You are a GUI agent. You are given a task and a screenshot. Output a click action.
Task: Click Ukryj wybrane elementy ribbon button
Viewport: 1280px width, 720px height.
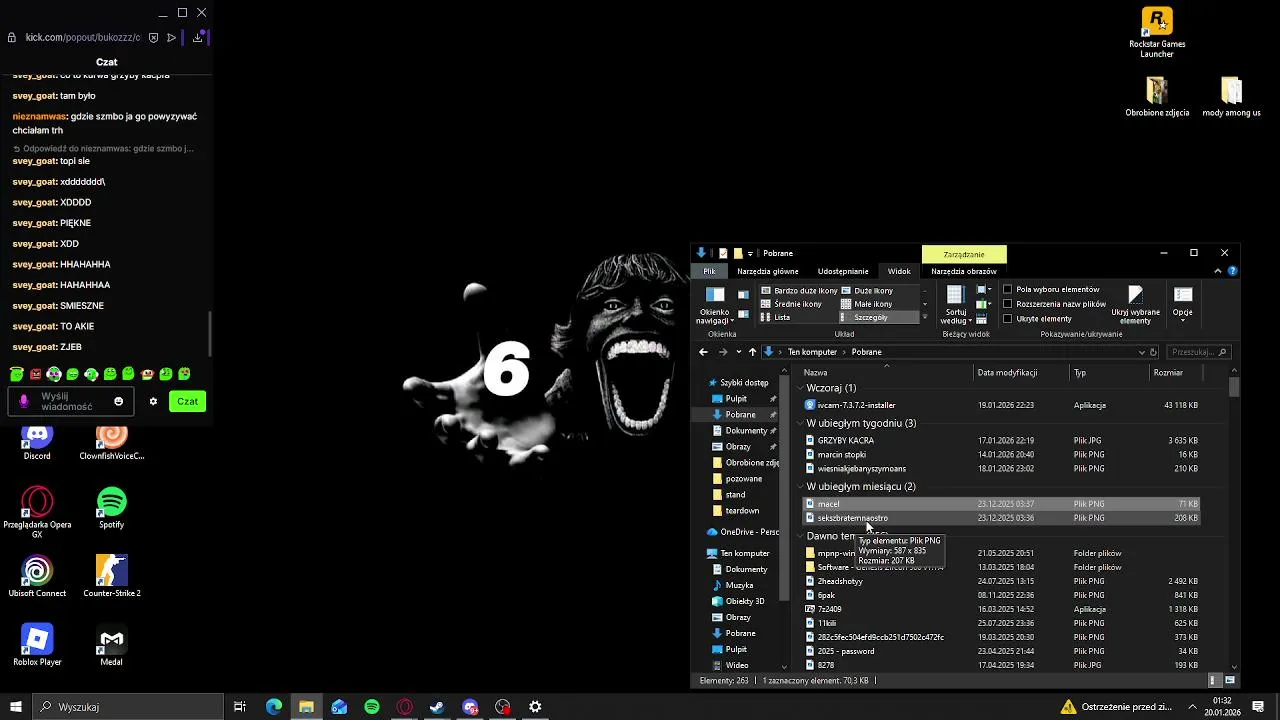pyautogui.click(x=1135, y=305)
